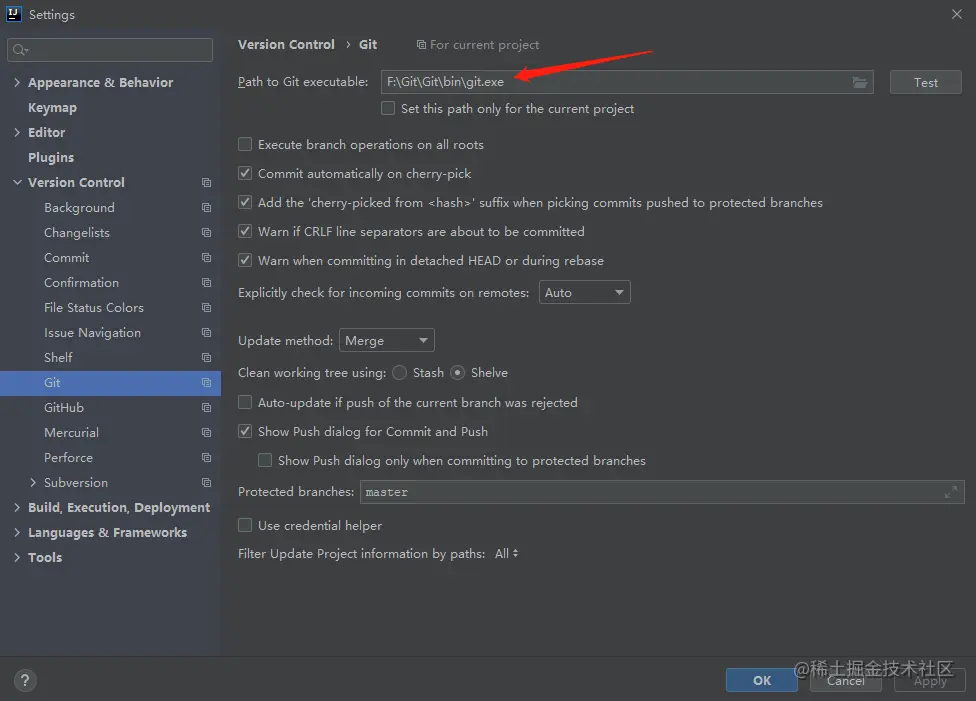The image size is (976, 701).
Task: Click the Test button for Git executable
Action: tap(926, 82)
